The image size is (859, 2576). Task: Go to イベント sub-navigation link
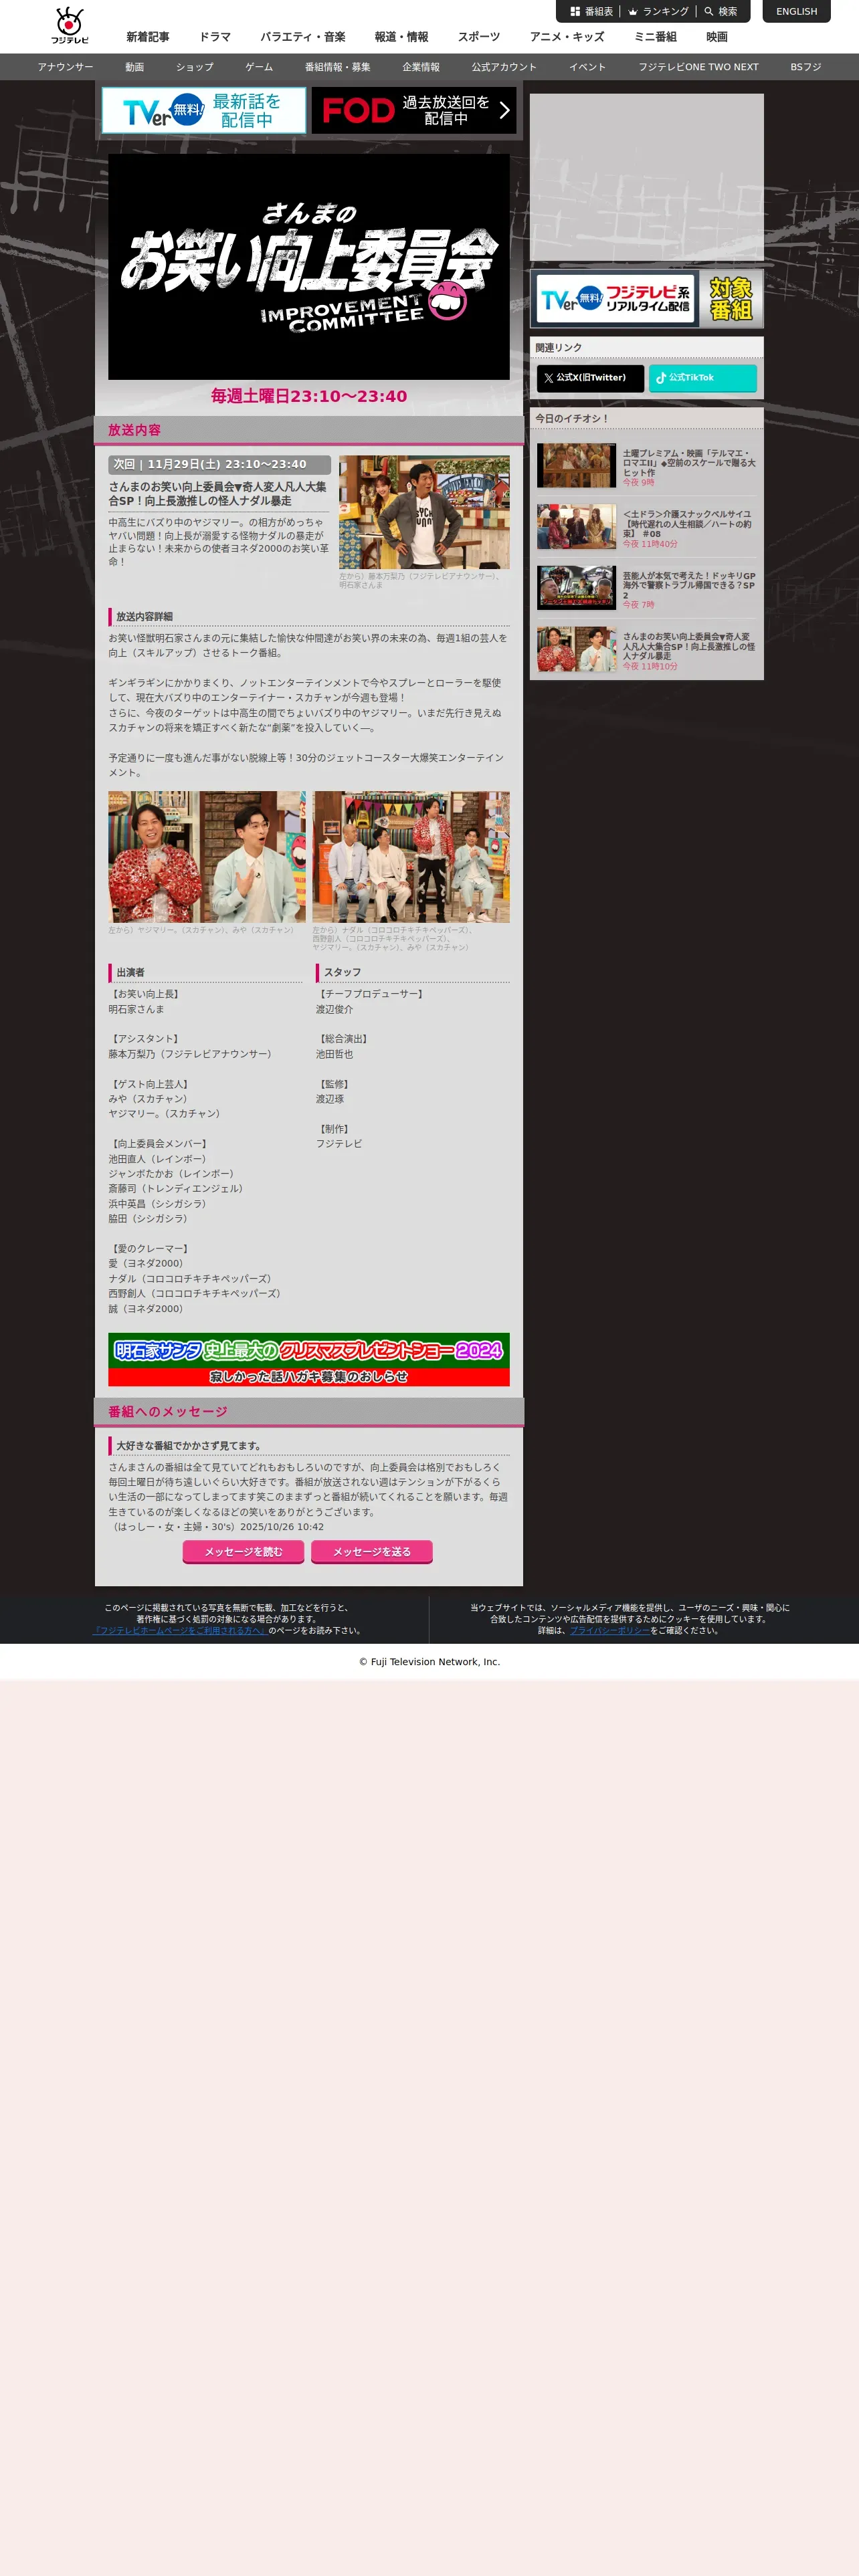(x=588, y=67)
